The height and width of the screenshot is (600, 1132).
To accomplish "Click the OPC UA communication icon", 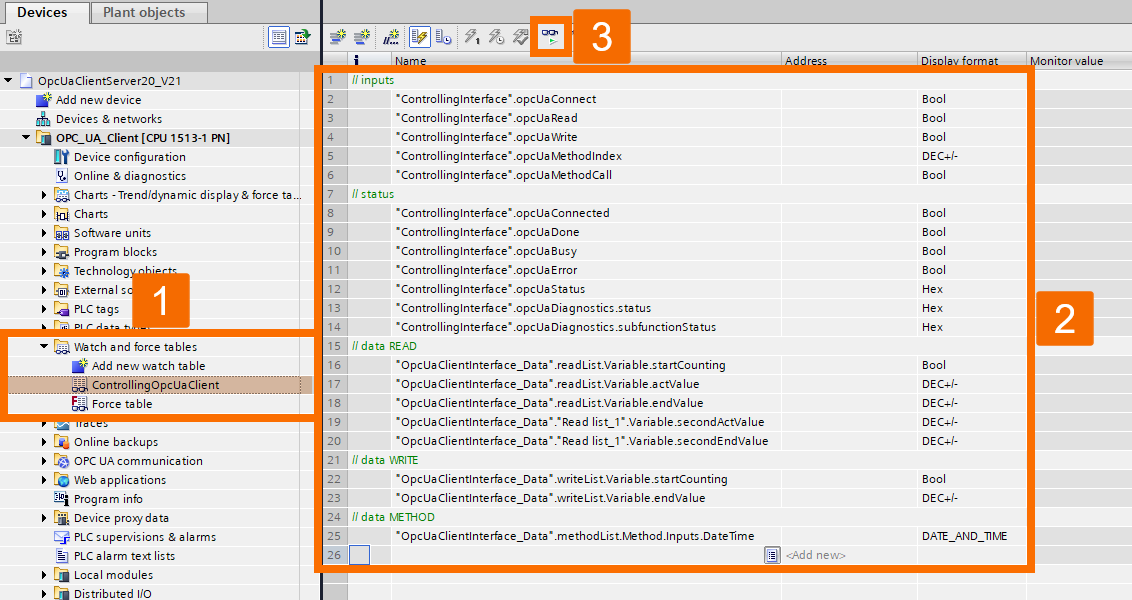I will click(x=62, y=461).
